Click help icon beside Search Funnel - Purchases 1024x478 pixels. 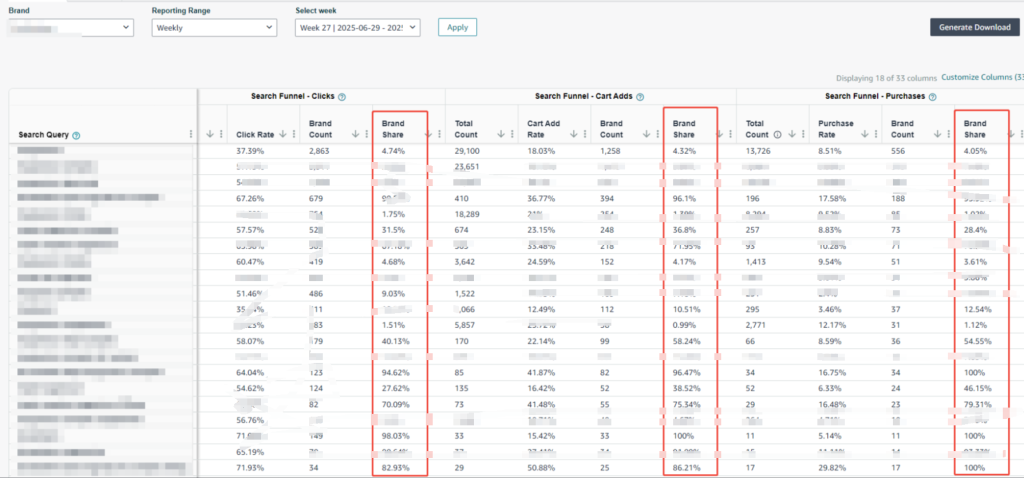tap(930, 97)
